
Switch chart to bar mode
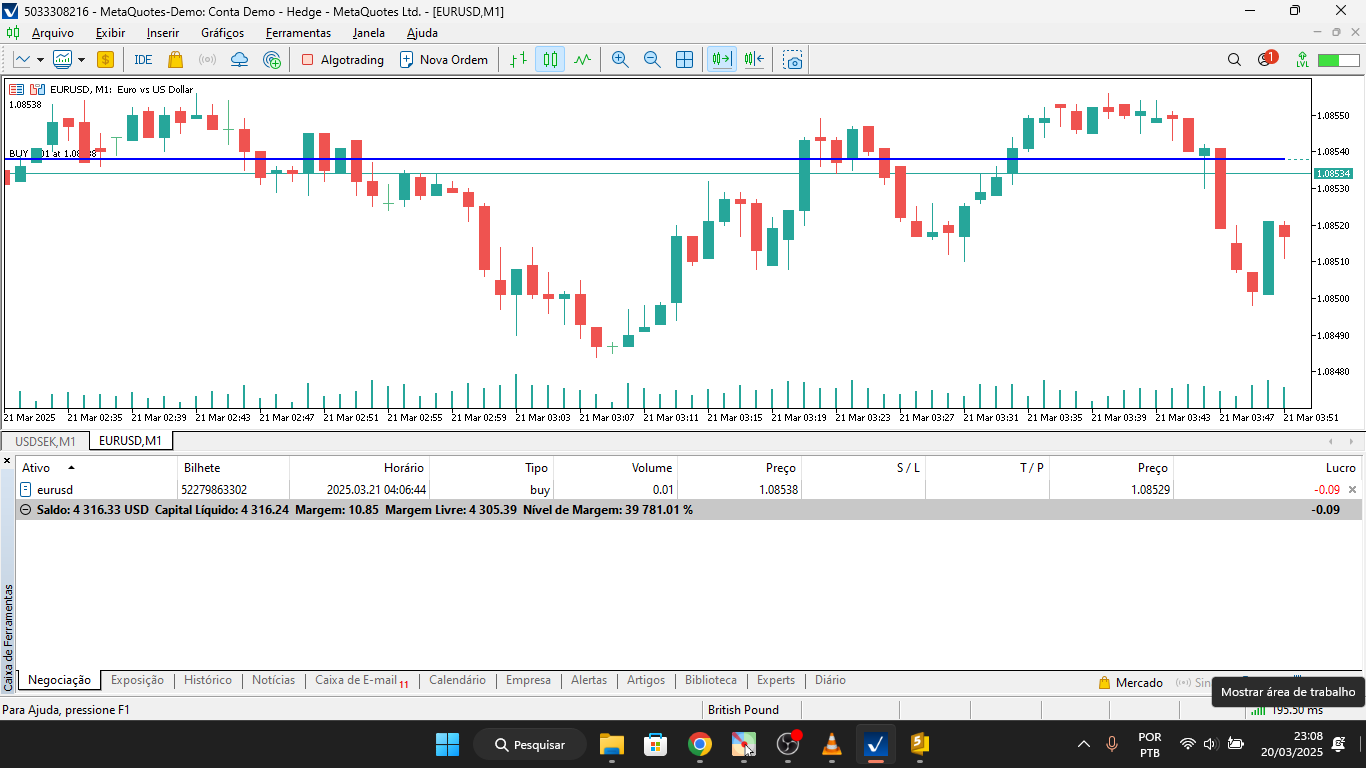coord(517,59)
